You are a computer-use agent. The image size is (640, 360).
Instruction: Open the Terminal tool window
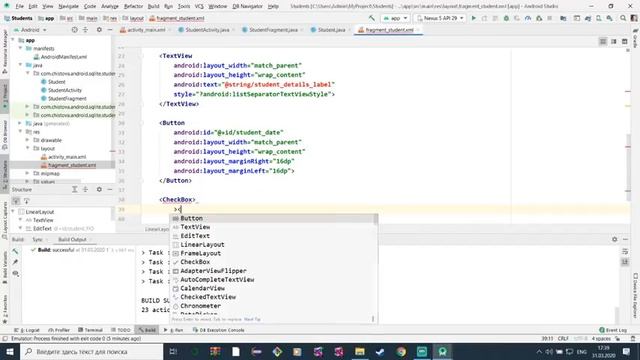[x=90, y=330]
